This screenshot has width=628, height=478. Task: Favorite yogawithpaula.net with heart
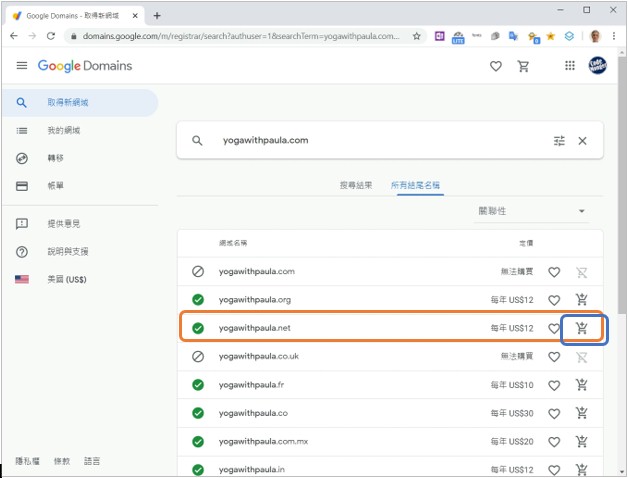(x=554, y=329)
